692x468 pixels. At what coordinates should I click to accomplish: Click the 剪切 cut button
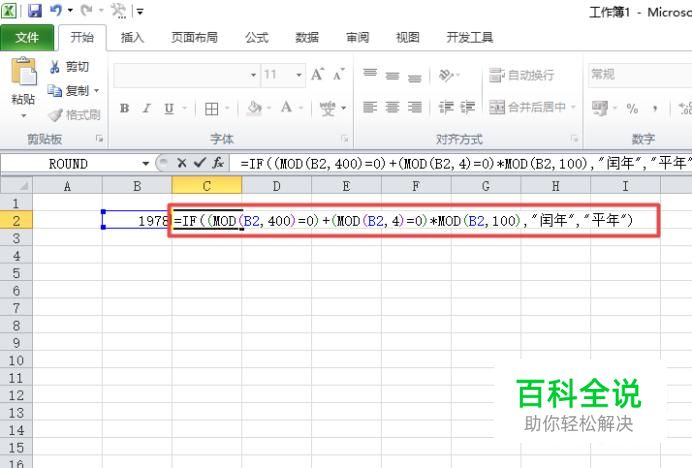click(x=69, y=67)
